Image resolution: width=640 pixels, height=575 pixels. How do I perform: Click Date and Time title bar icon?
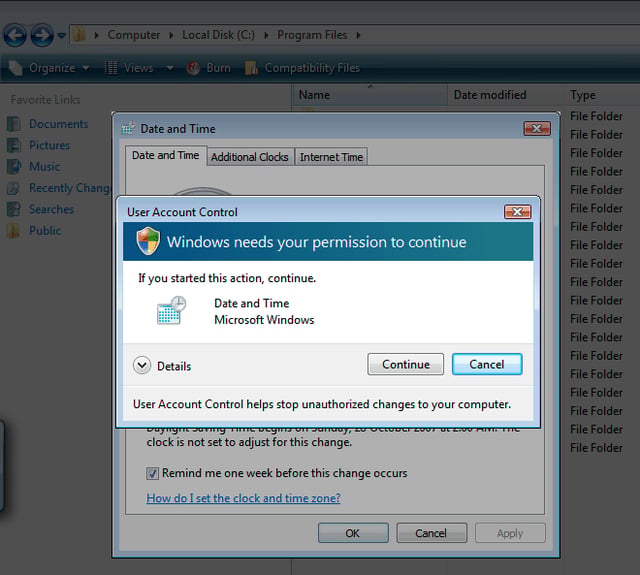point(128,128)
